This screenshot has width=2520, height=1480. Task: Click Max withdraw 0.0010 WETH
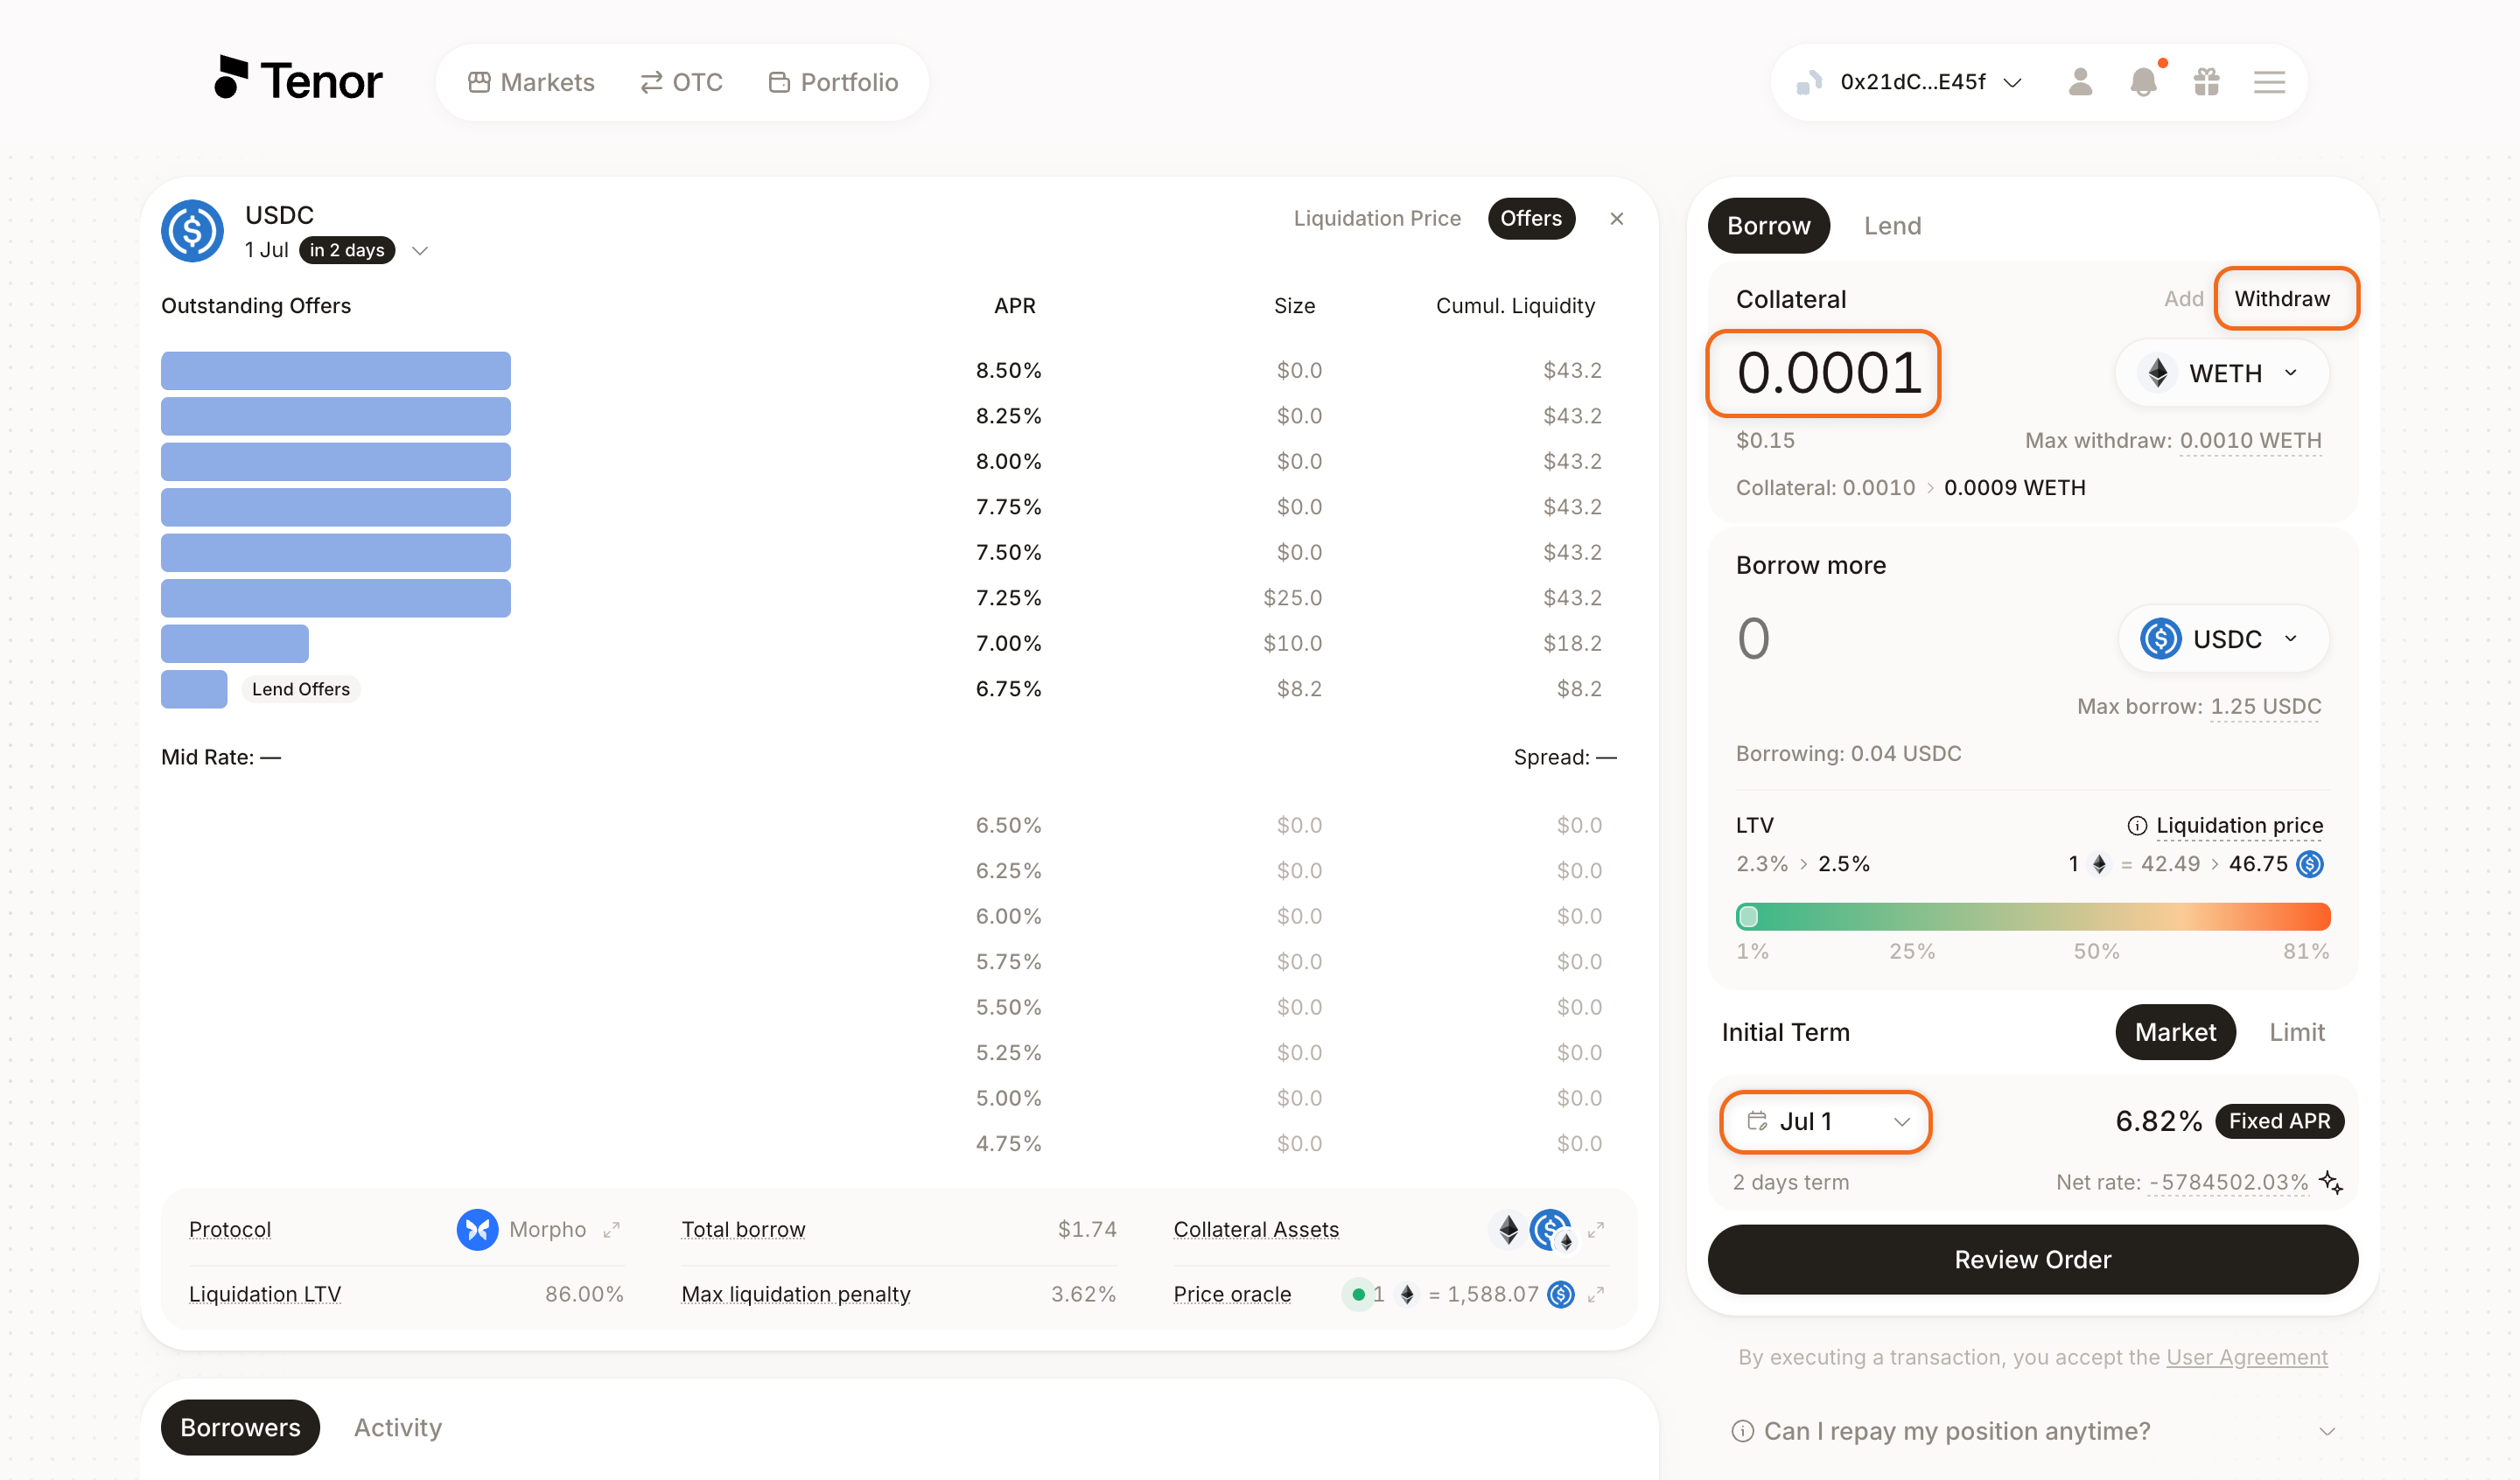click(2250, 440)
